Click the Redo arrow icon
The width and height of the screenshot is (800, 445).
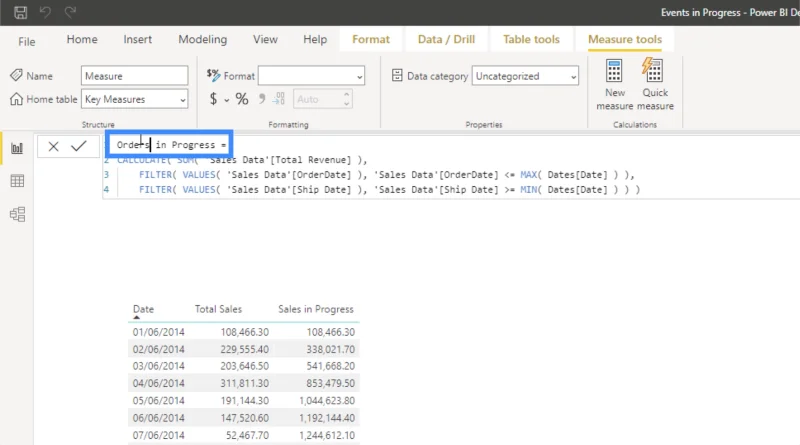pyautogui.click(x=70, y=12)
